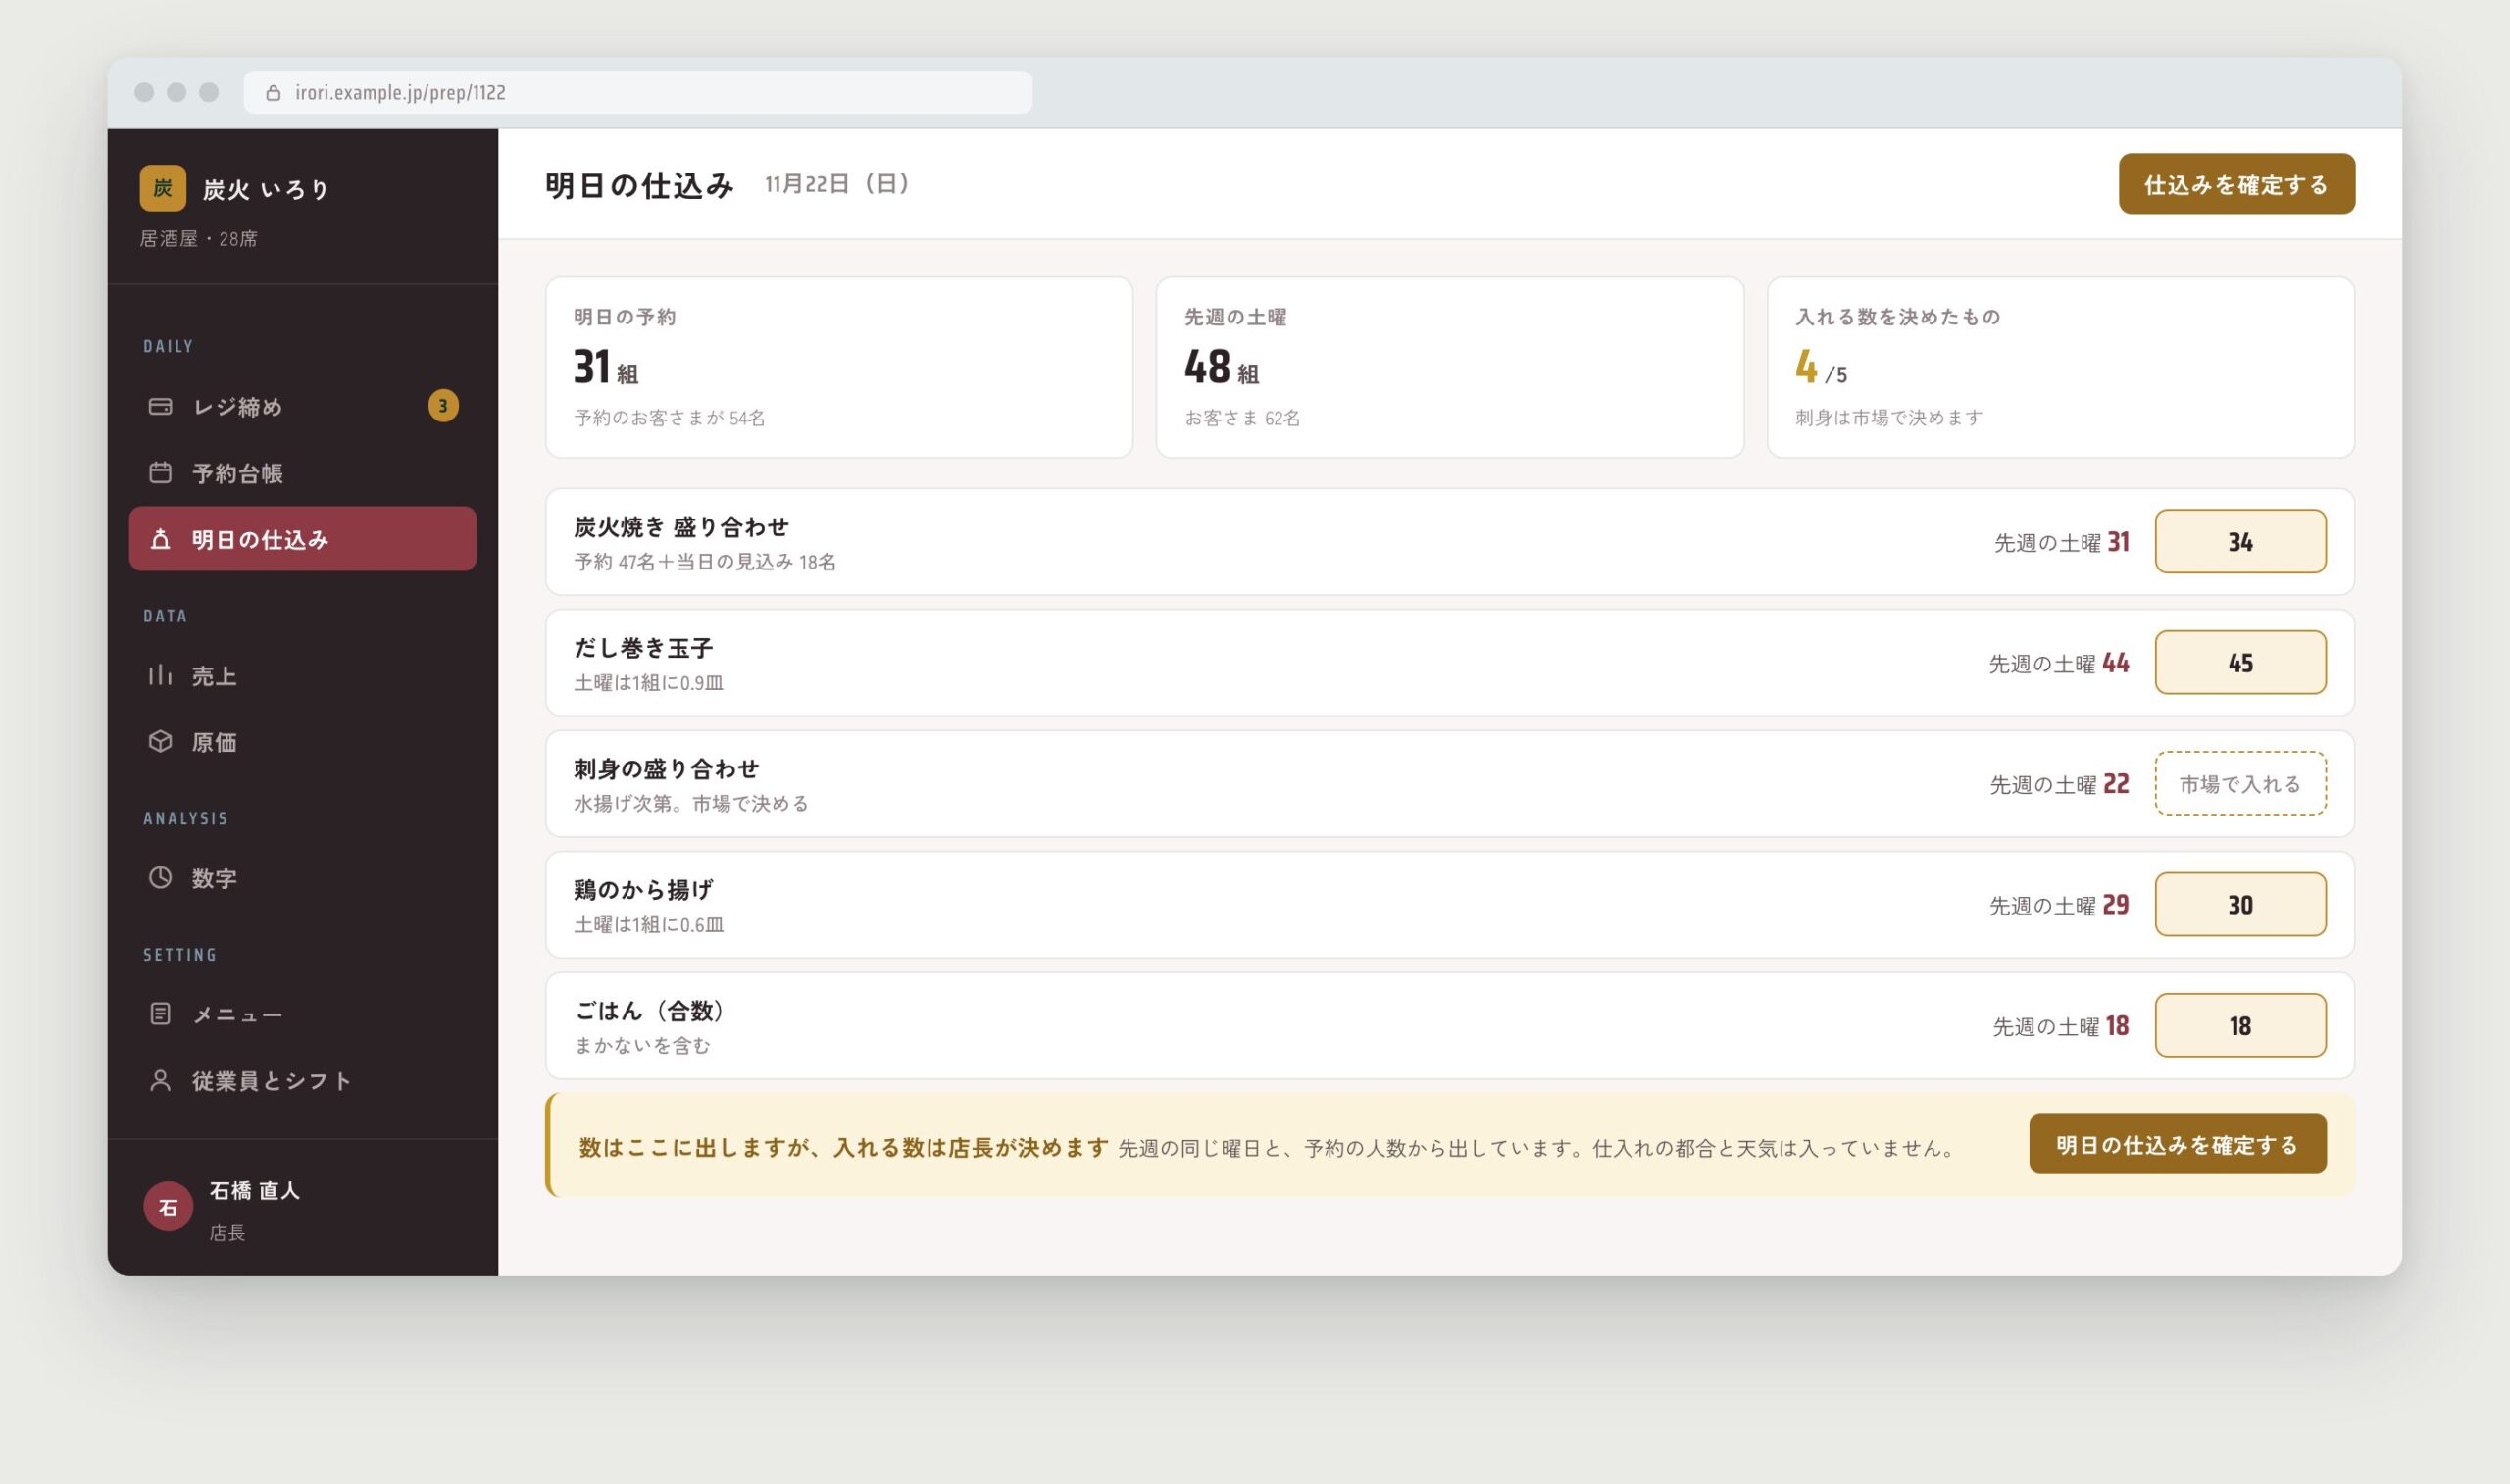The height and width of the screenshot is (1484, 2510).
Task: Click 土曜は1組に0.9皿 note
Action: click(x=648, y=683)
